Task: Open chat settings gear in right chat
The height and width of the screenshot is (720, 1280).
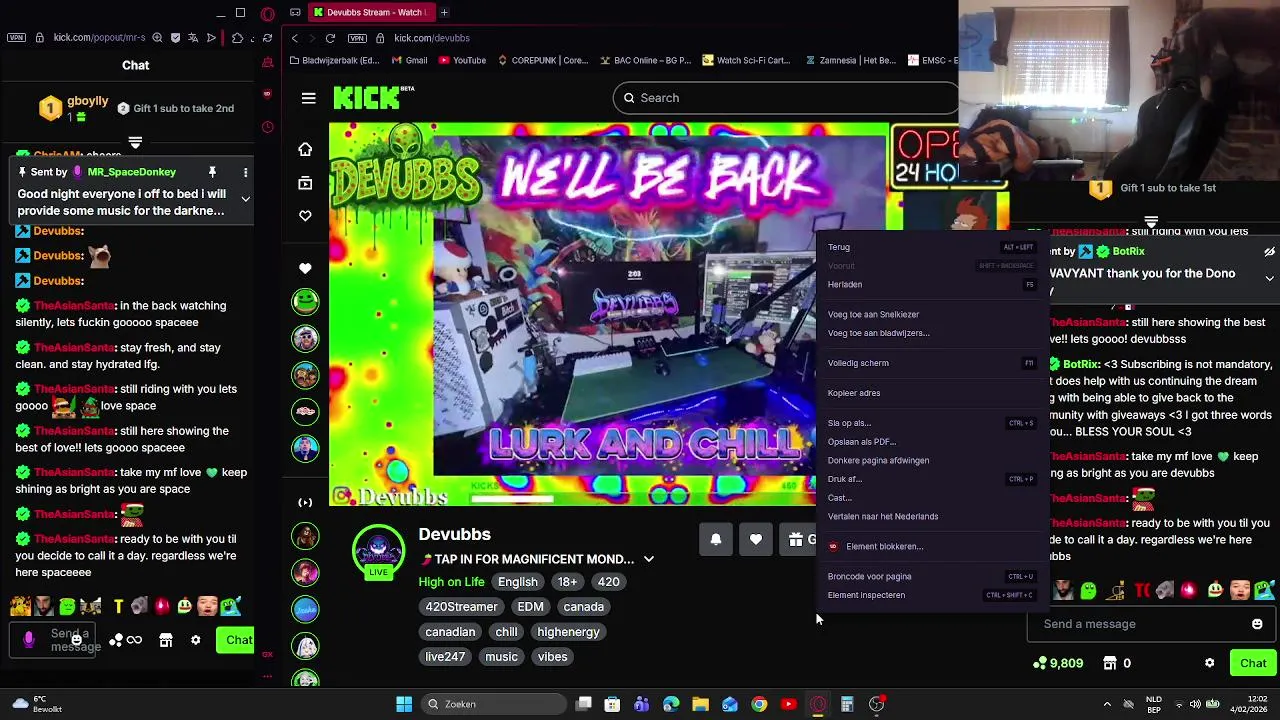Action: coord(1209,663)
